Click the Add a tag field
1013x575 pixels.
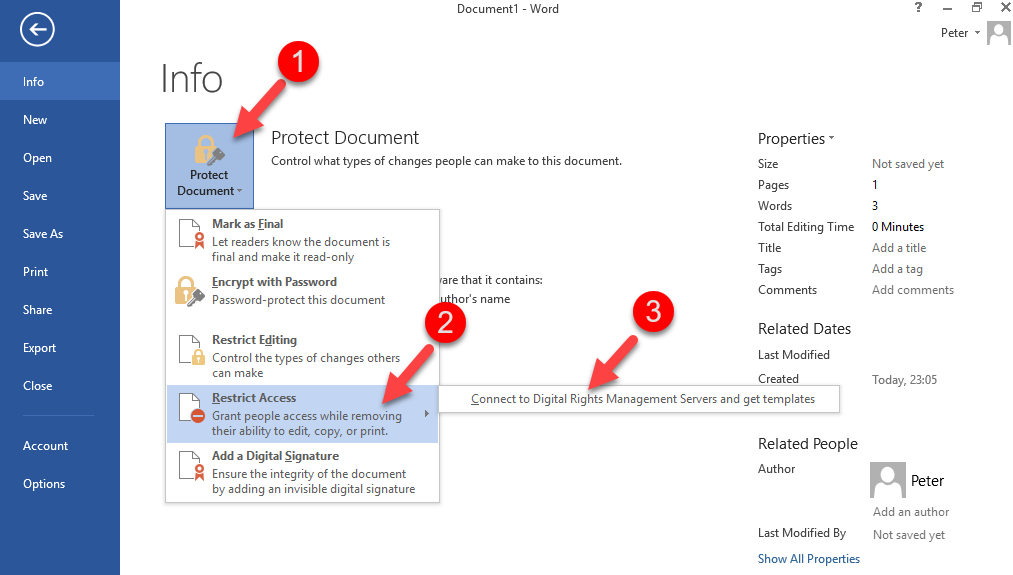897,269
